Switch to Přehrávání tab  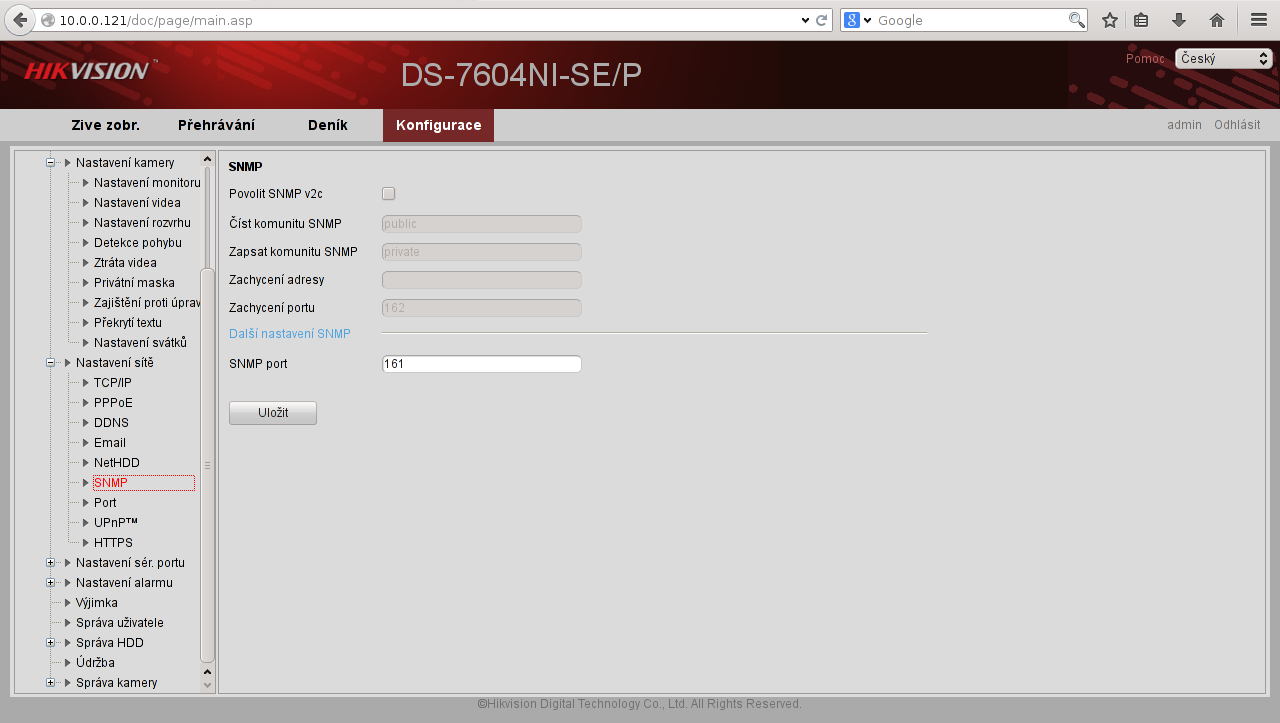click(216, 125)
